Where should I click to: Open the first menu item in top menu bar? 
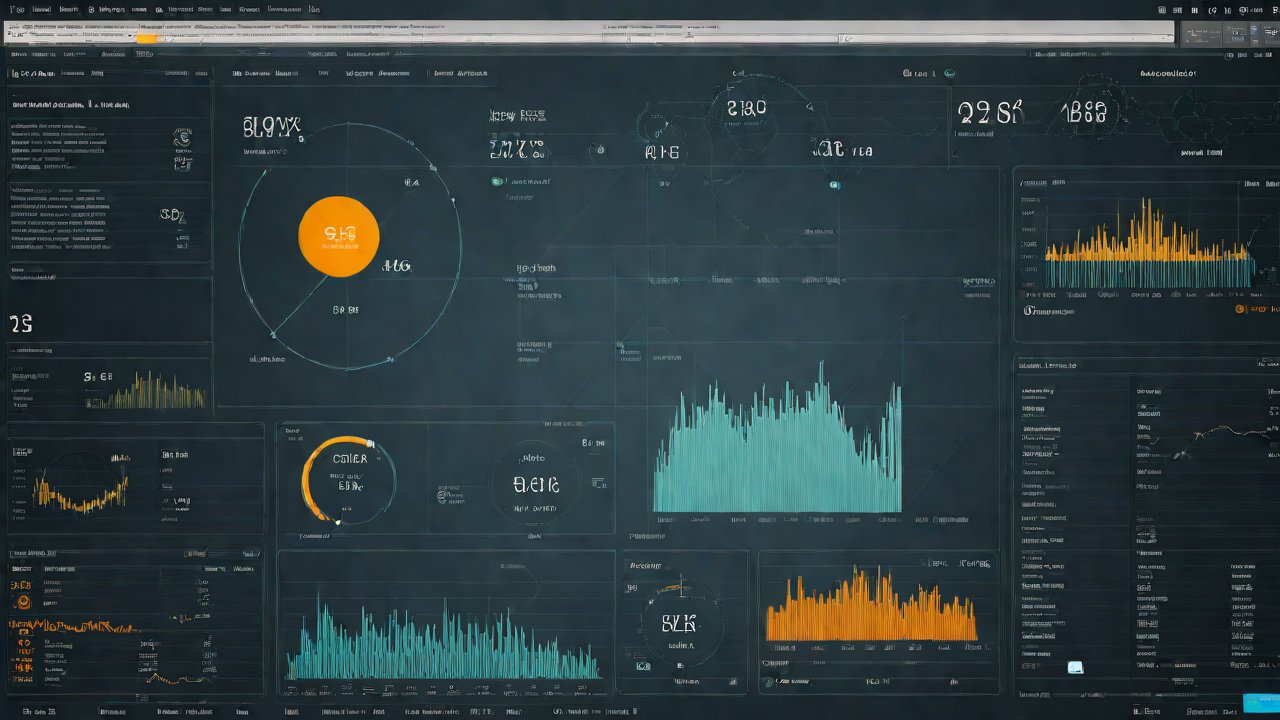click(x=12, y=9)
